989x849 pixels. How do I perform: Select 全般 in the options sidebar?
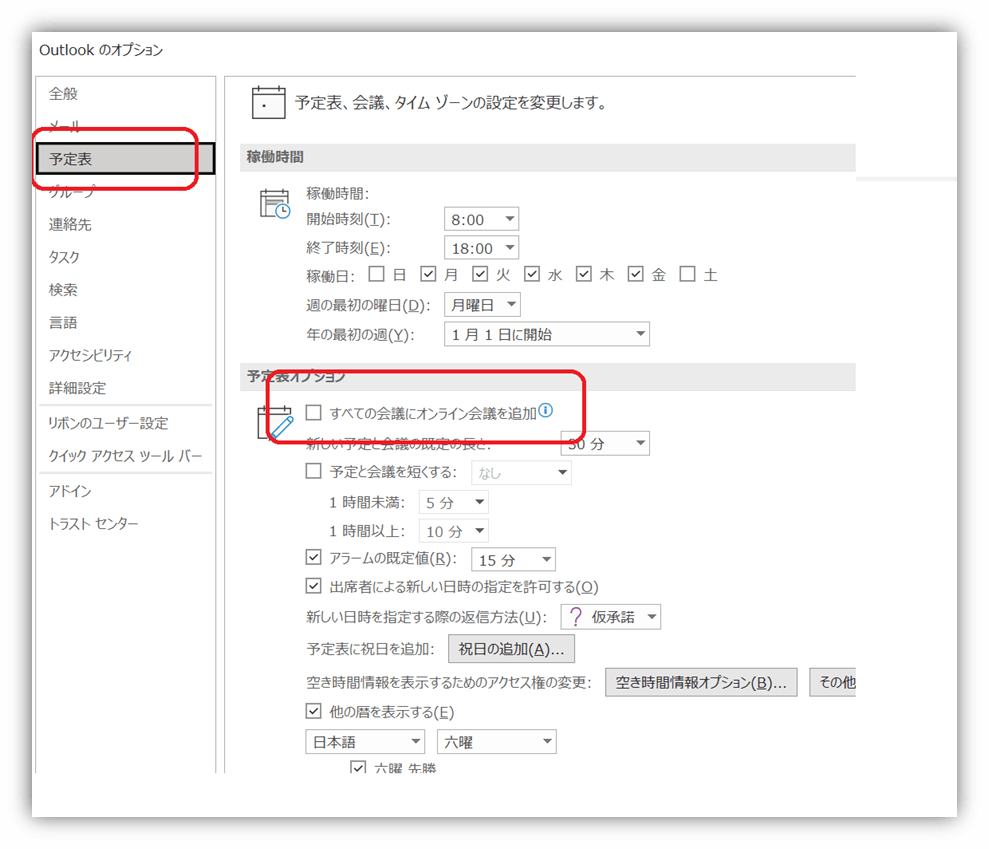click(125, 93)
